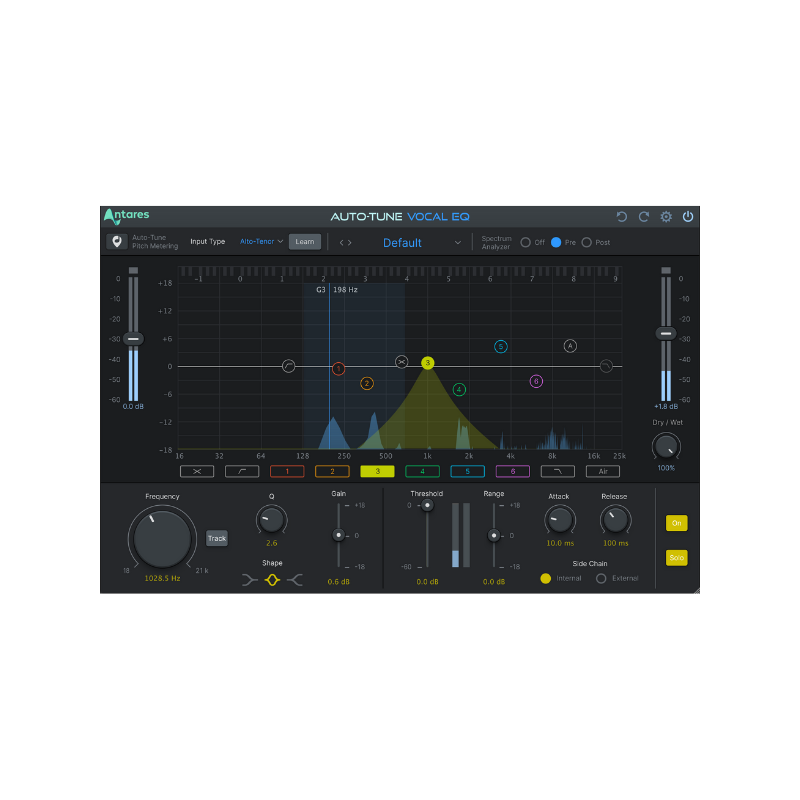Enable the Track button for frequency
This screenshot has height=800, width=800.
pos(216,538)
